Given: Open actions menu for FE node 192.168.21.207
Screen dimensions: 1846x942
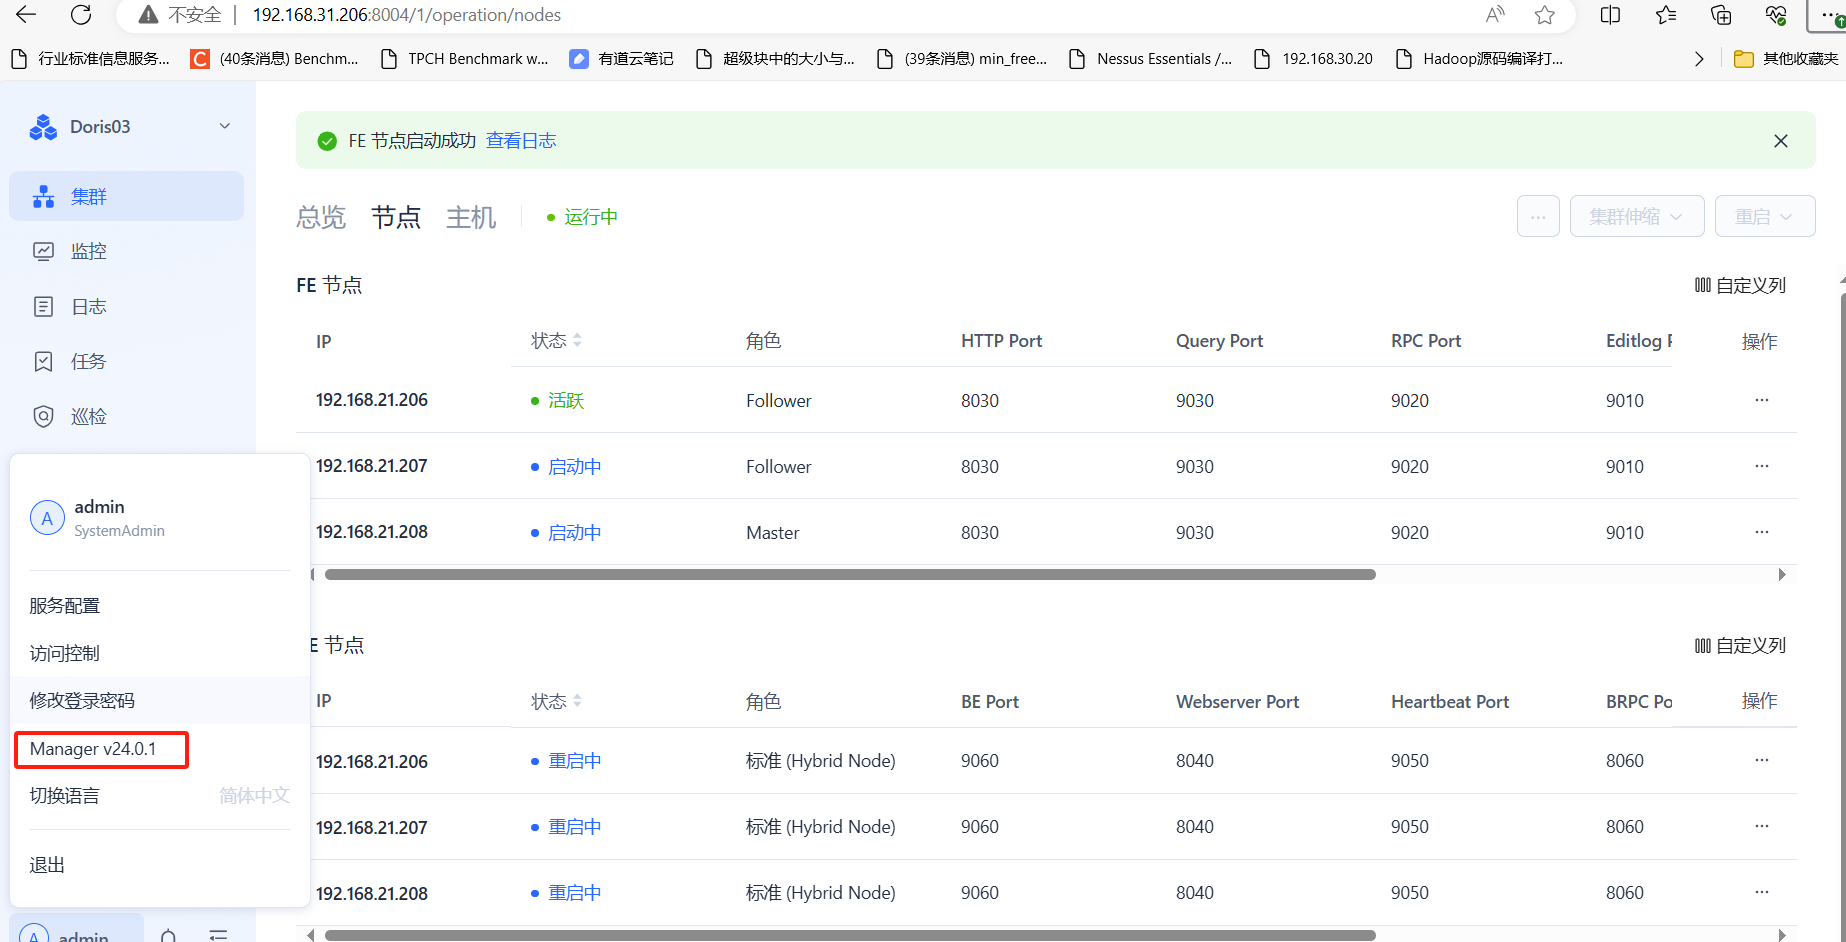Looking at the screenshot, I should click(x=1762, y=466).
